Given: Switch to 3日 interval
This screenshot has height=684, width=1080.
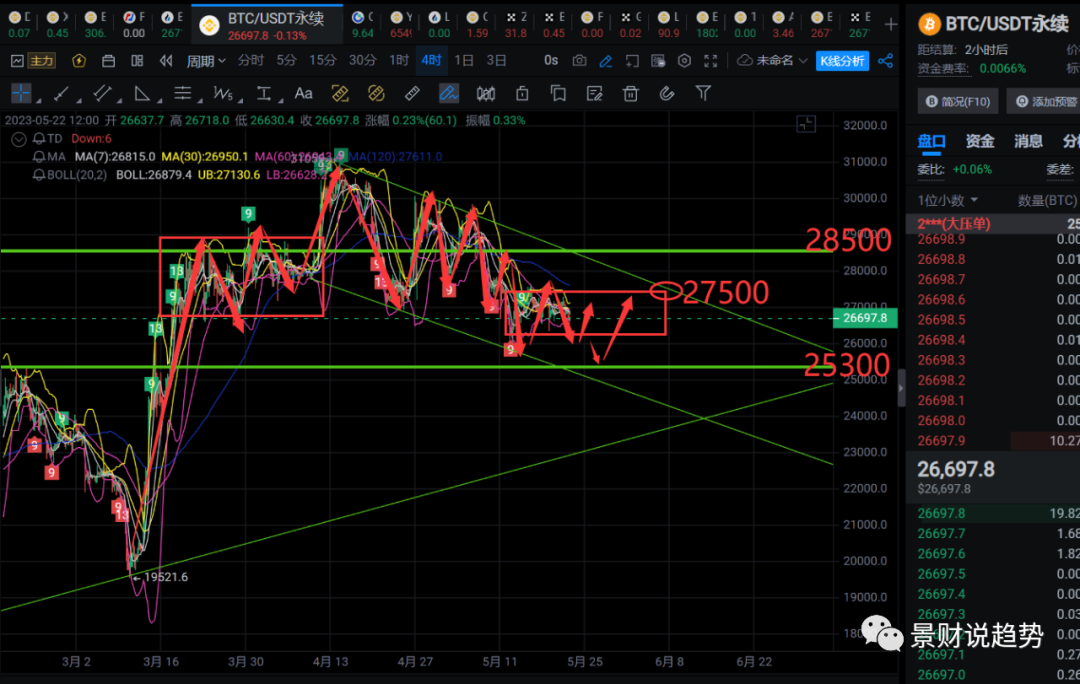Looking at the screenshot, I should coord(496,61).
